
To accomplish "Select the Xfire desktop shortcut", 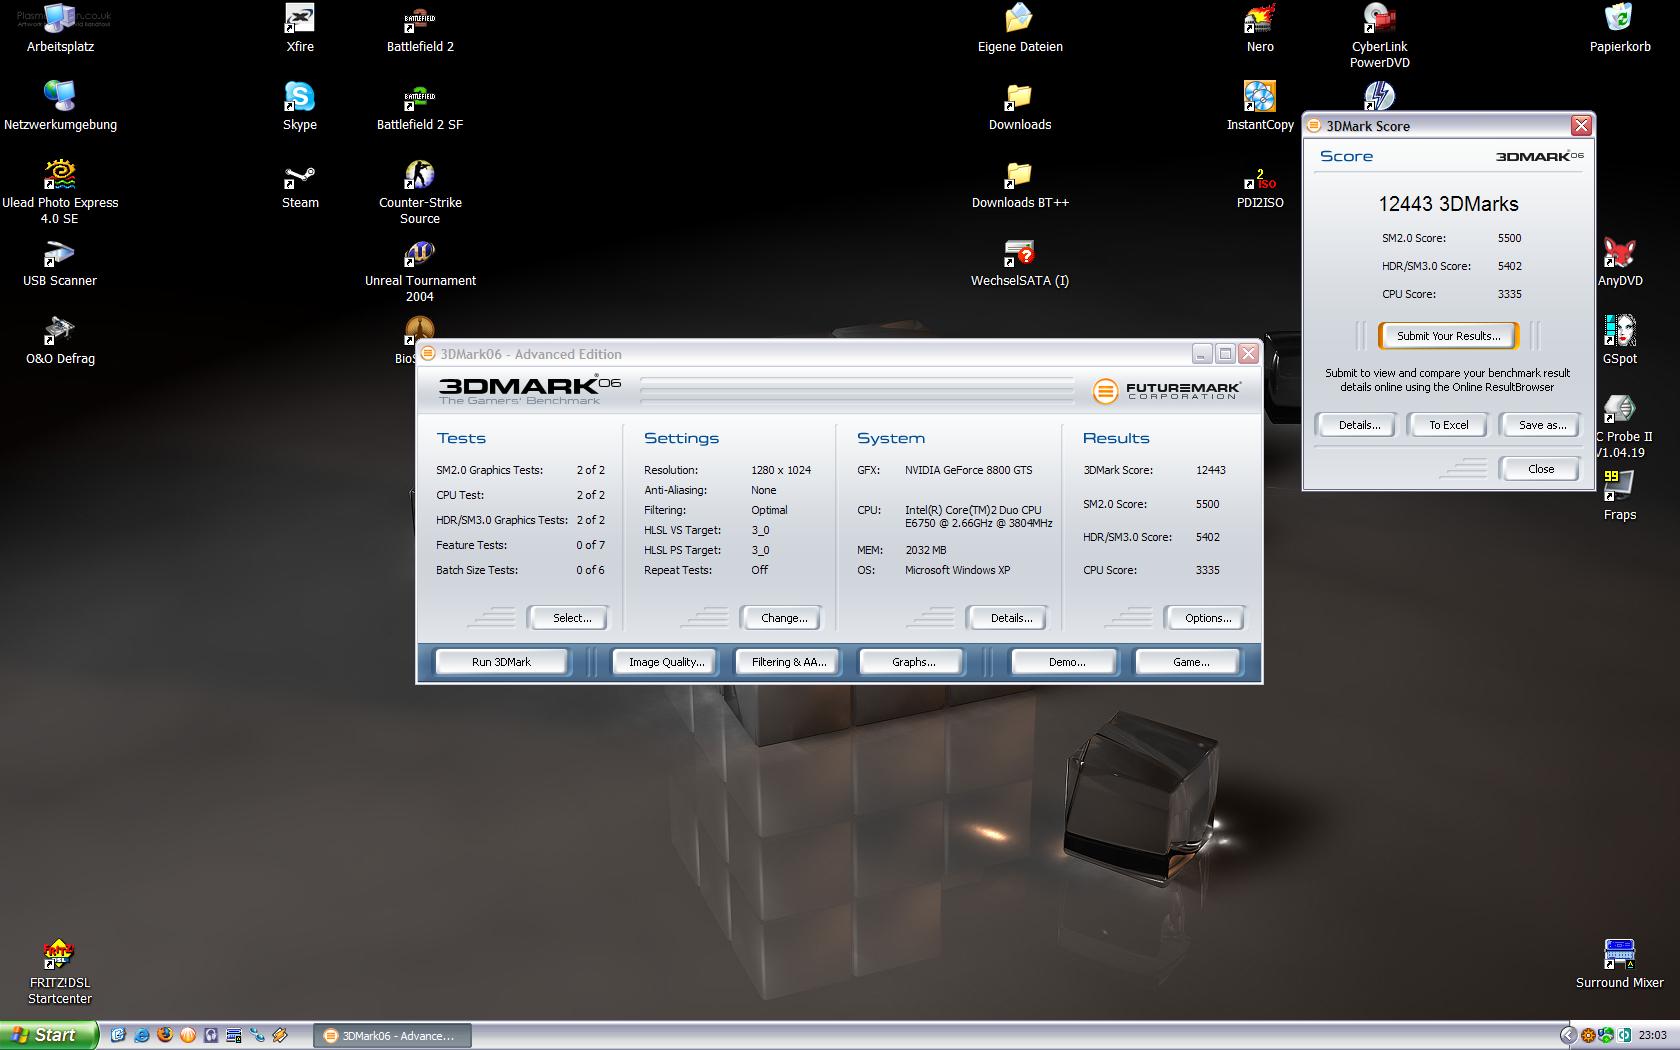I will tap(300, 28).
